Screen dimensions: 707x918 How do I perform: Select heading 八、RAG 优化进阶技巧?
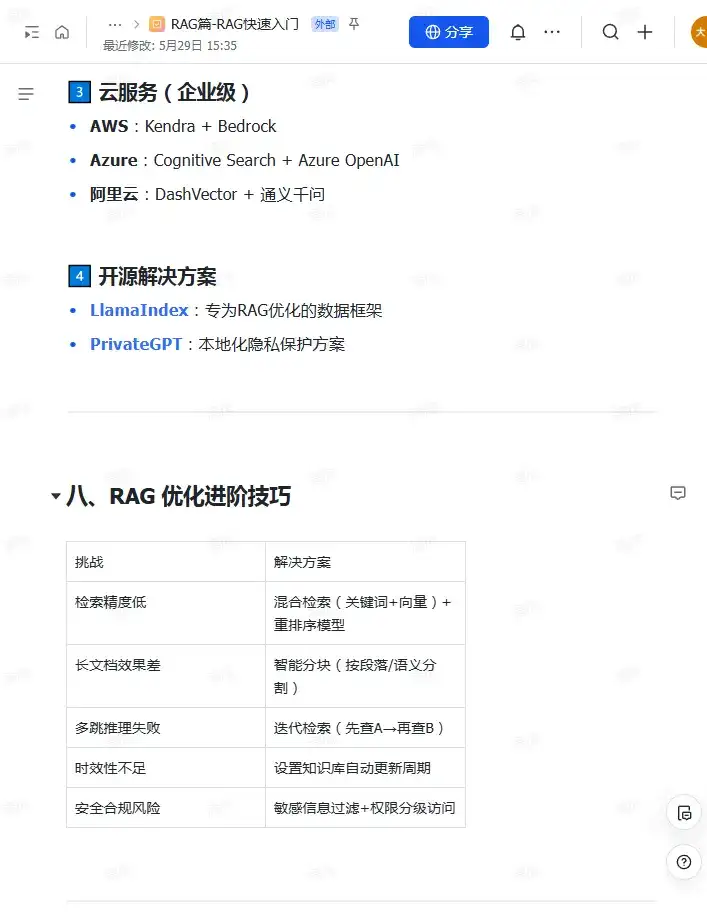[x=179, y=496]
